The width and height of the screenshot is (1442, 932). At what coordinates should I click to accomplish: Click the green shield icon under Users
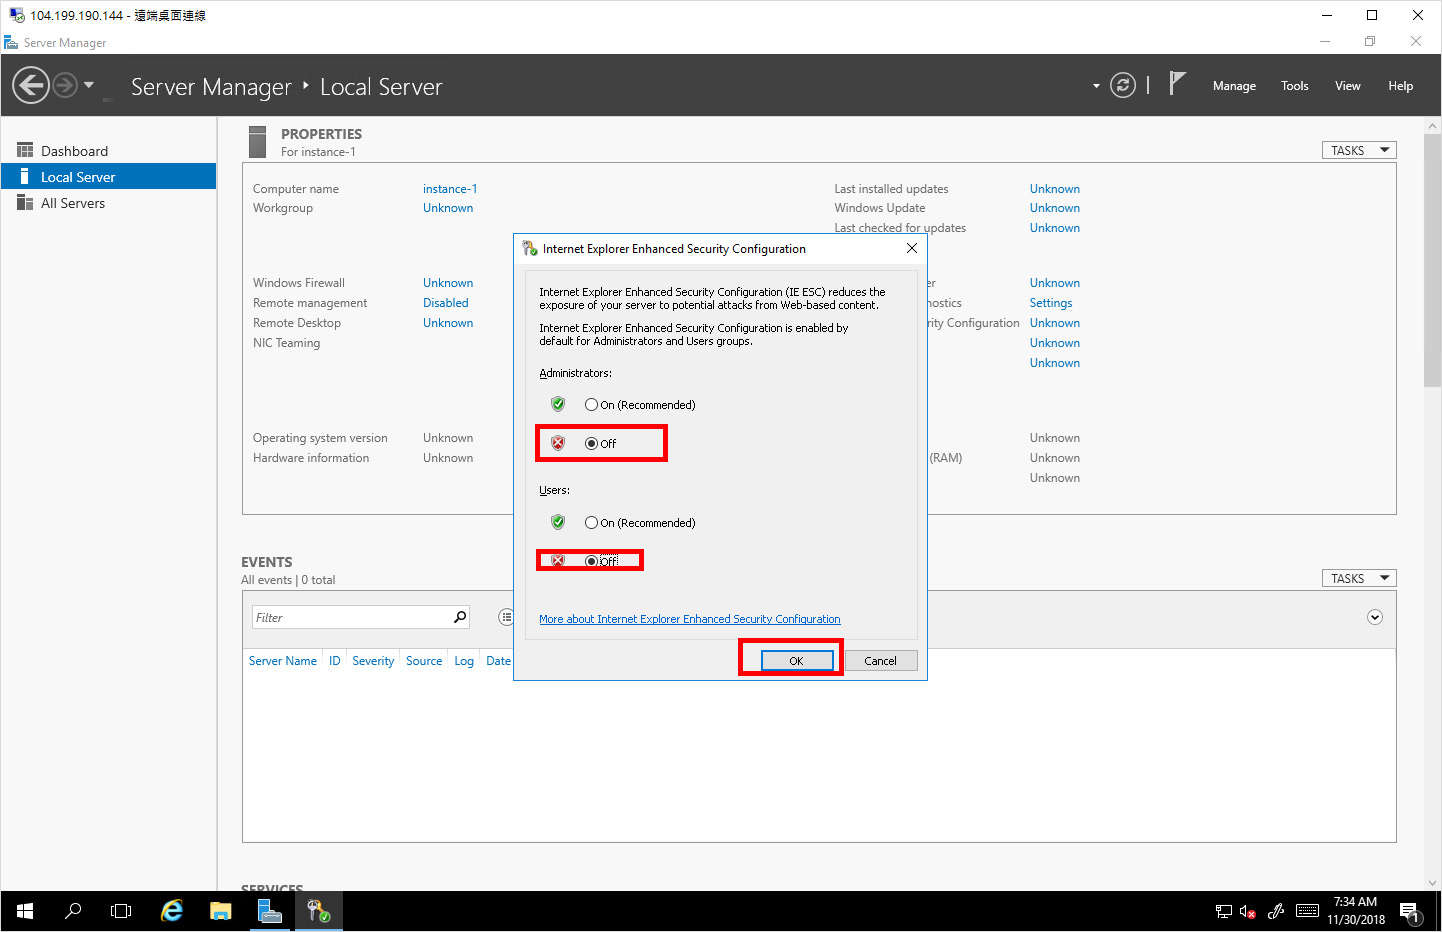pos(558,522)
